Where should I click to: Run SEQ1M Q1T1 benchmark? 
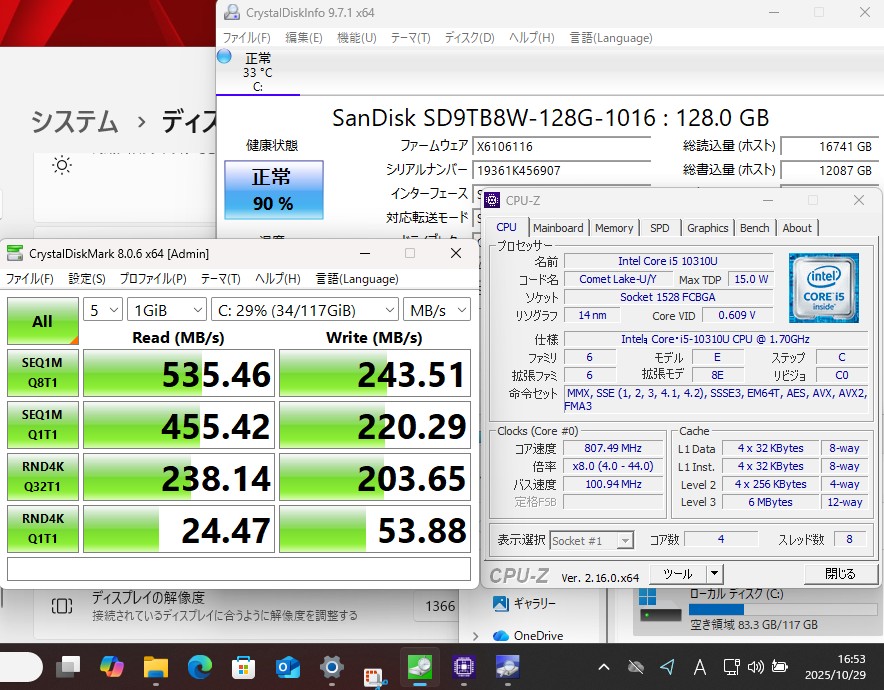tap(43, 424)
